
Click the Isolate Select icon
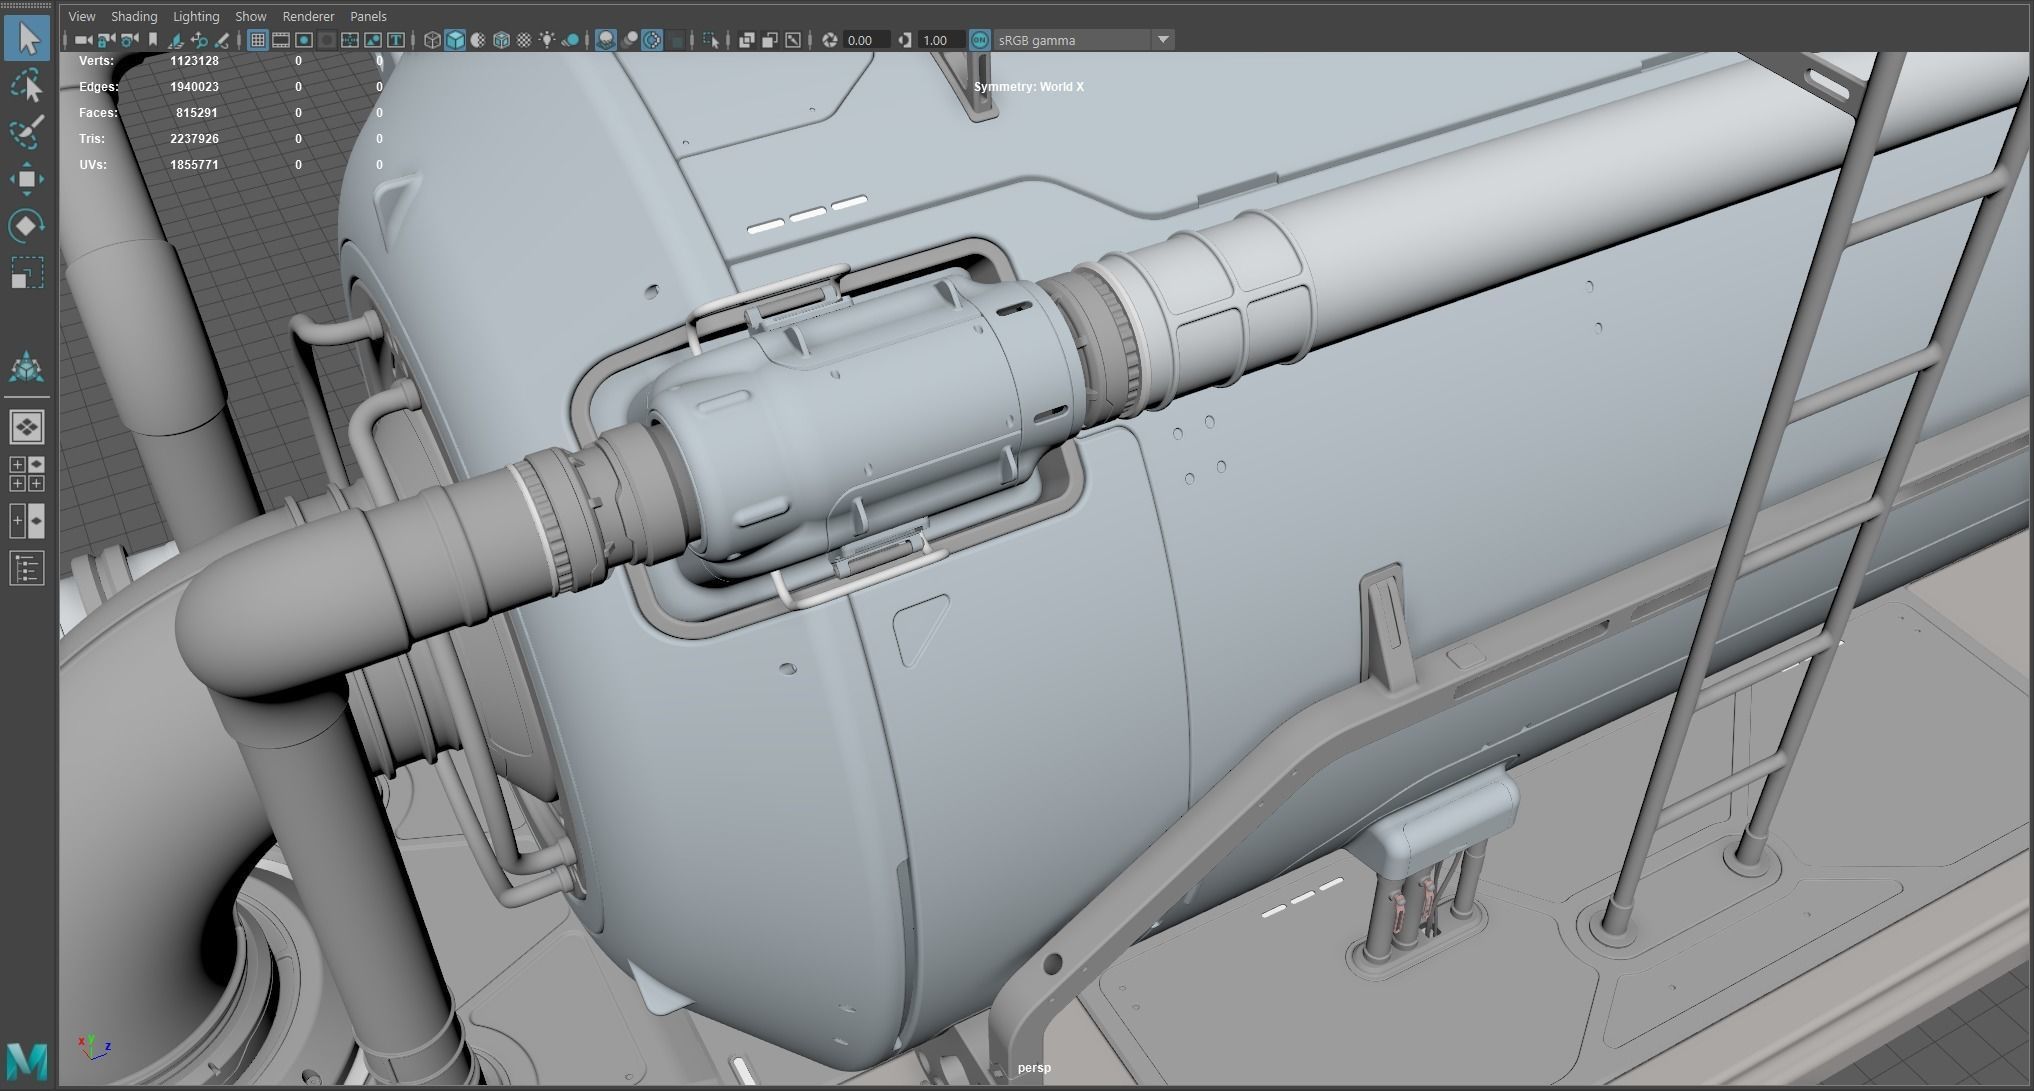tap(711, 40)
